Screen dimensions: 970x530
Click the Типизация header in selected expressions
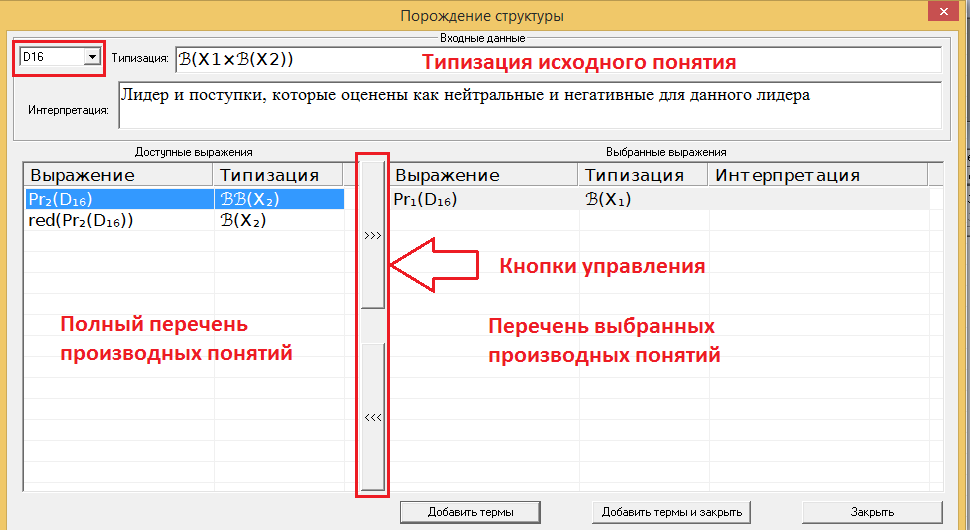[x=643, y=175]
